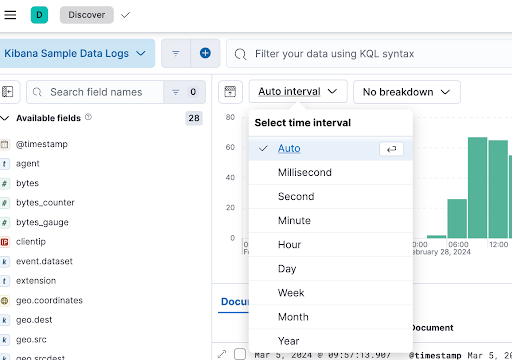Screen dimensions: 512x360
Task: Select the bytes_gauge field
Action: [x=42, y=222]
